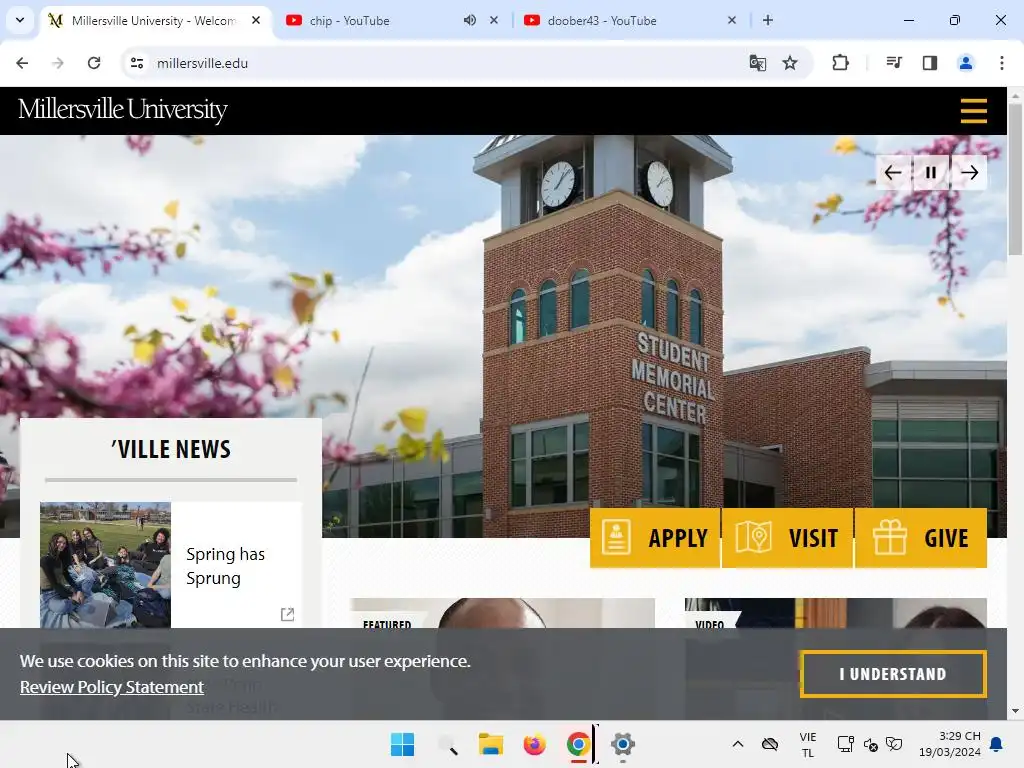
Task: Click the battery tray icon
Action: (894, 744)
